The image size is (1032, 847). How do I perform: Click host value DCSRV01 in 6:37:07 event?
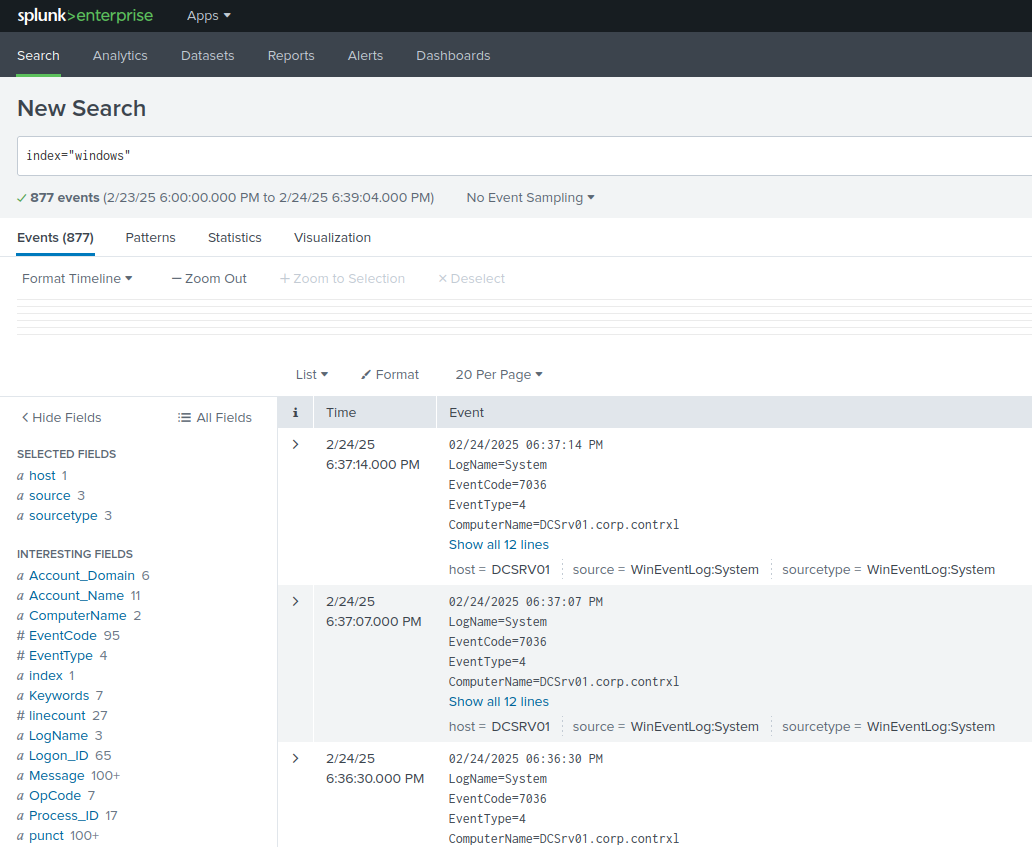[521, 727]
